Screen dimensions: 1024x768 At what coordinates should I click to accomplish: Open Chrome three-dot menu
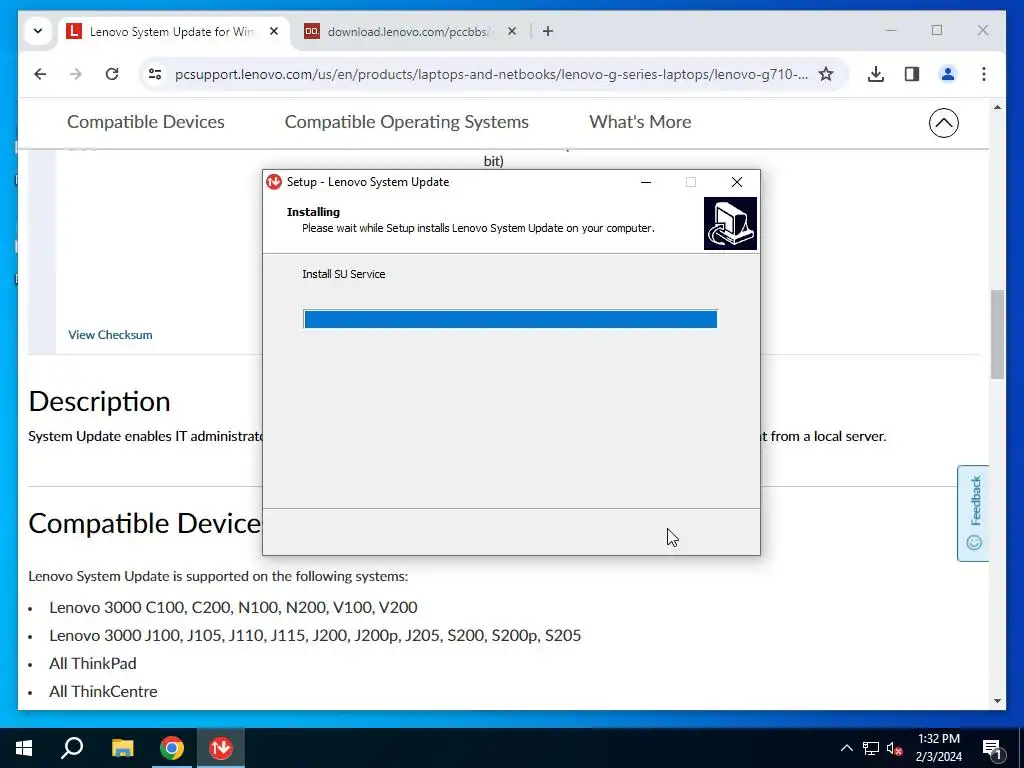click(984, 74)
